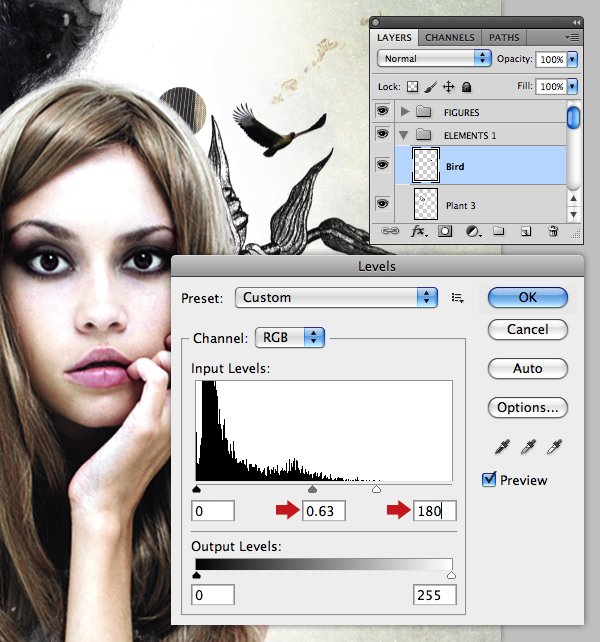Click the output highlights field 255
The image size is (600, 642).
[x=435, y=595]
